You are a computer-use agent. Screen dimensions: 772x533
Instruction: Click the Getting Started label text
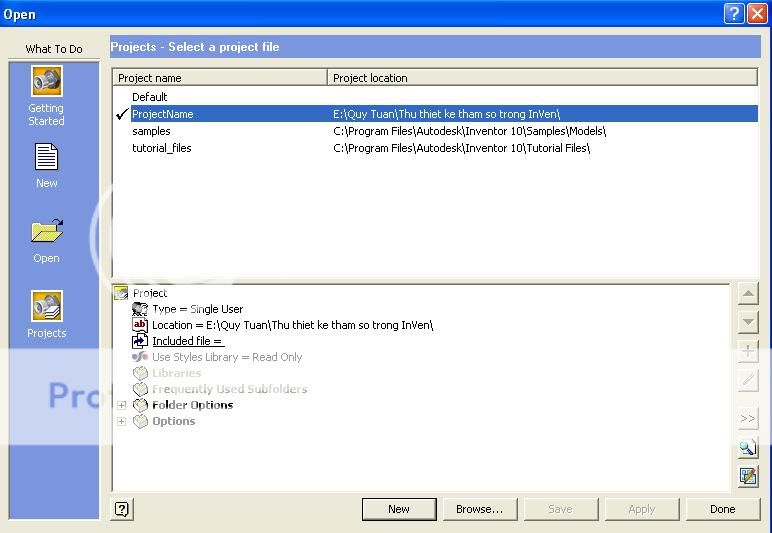point(46,114)
